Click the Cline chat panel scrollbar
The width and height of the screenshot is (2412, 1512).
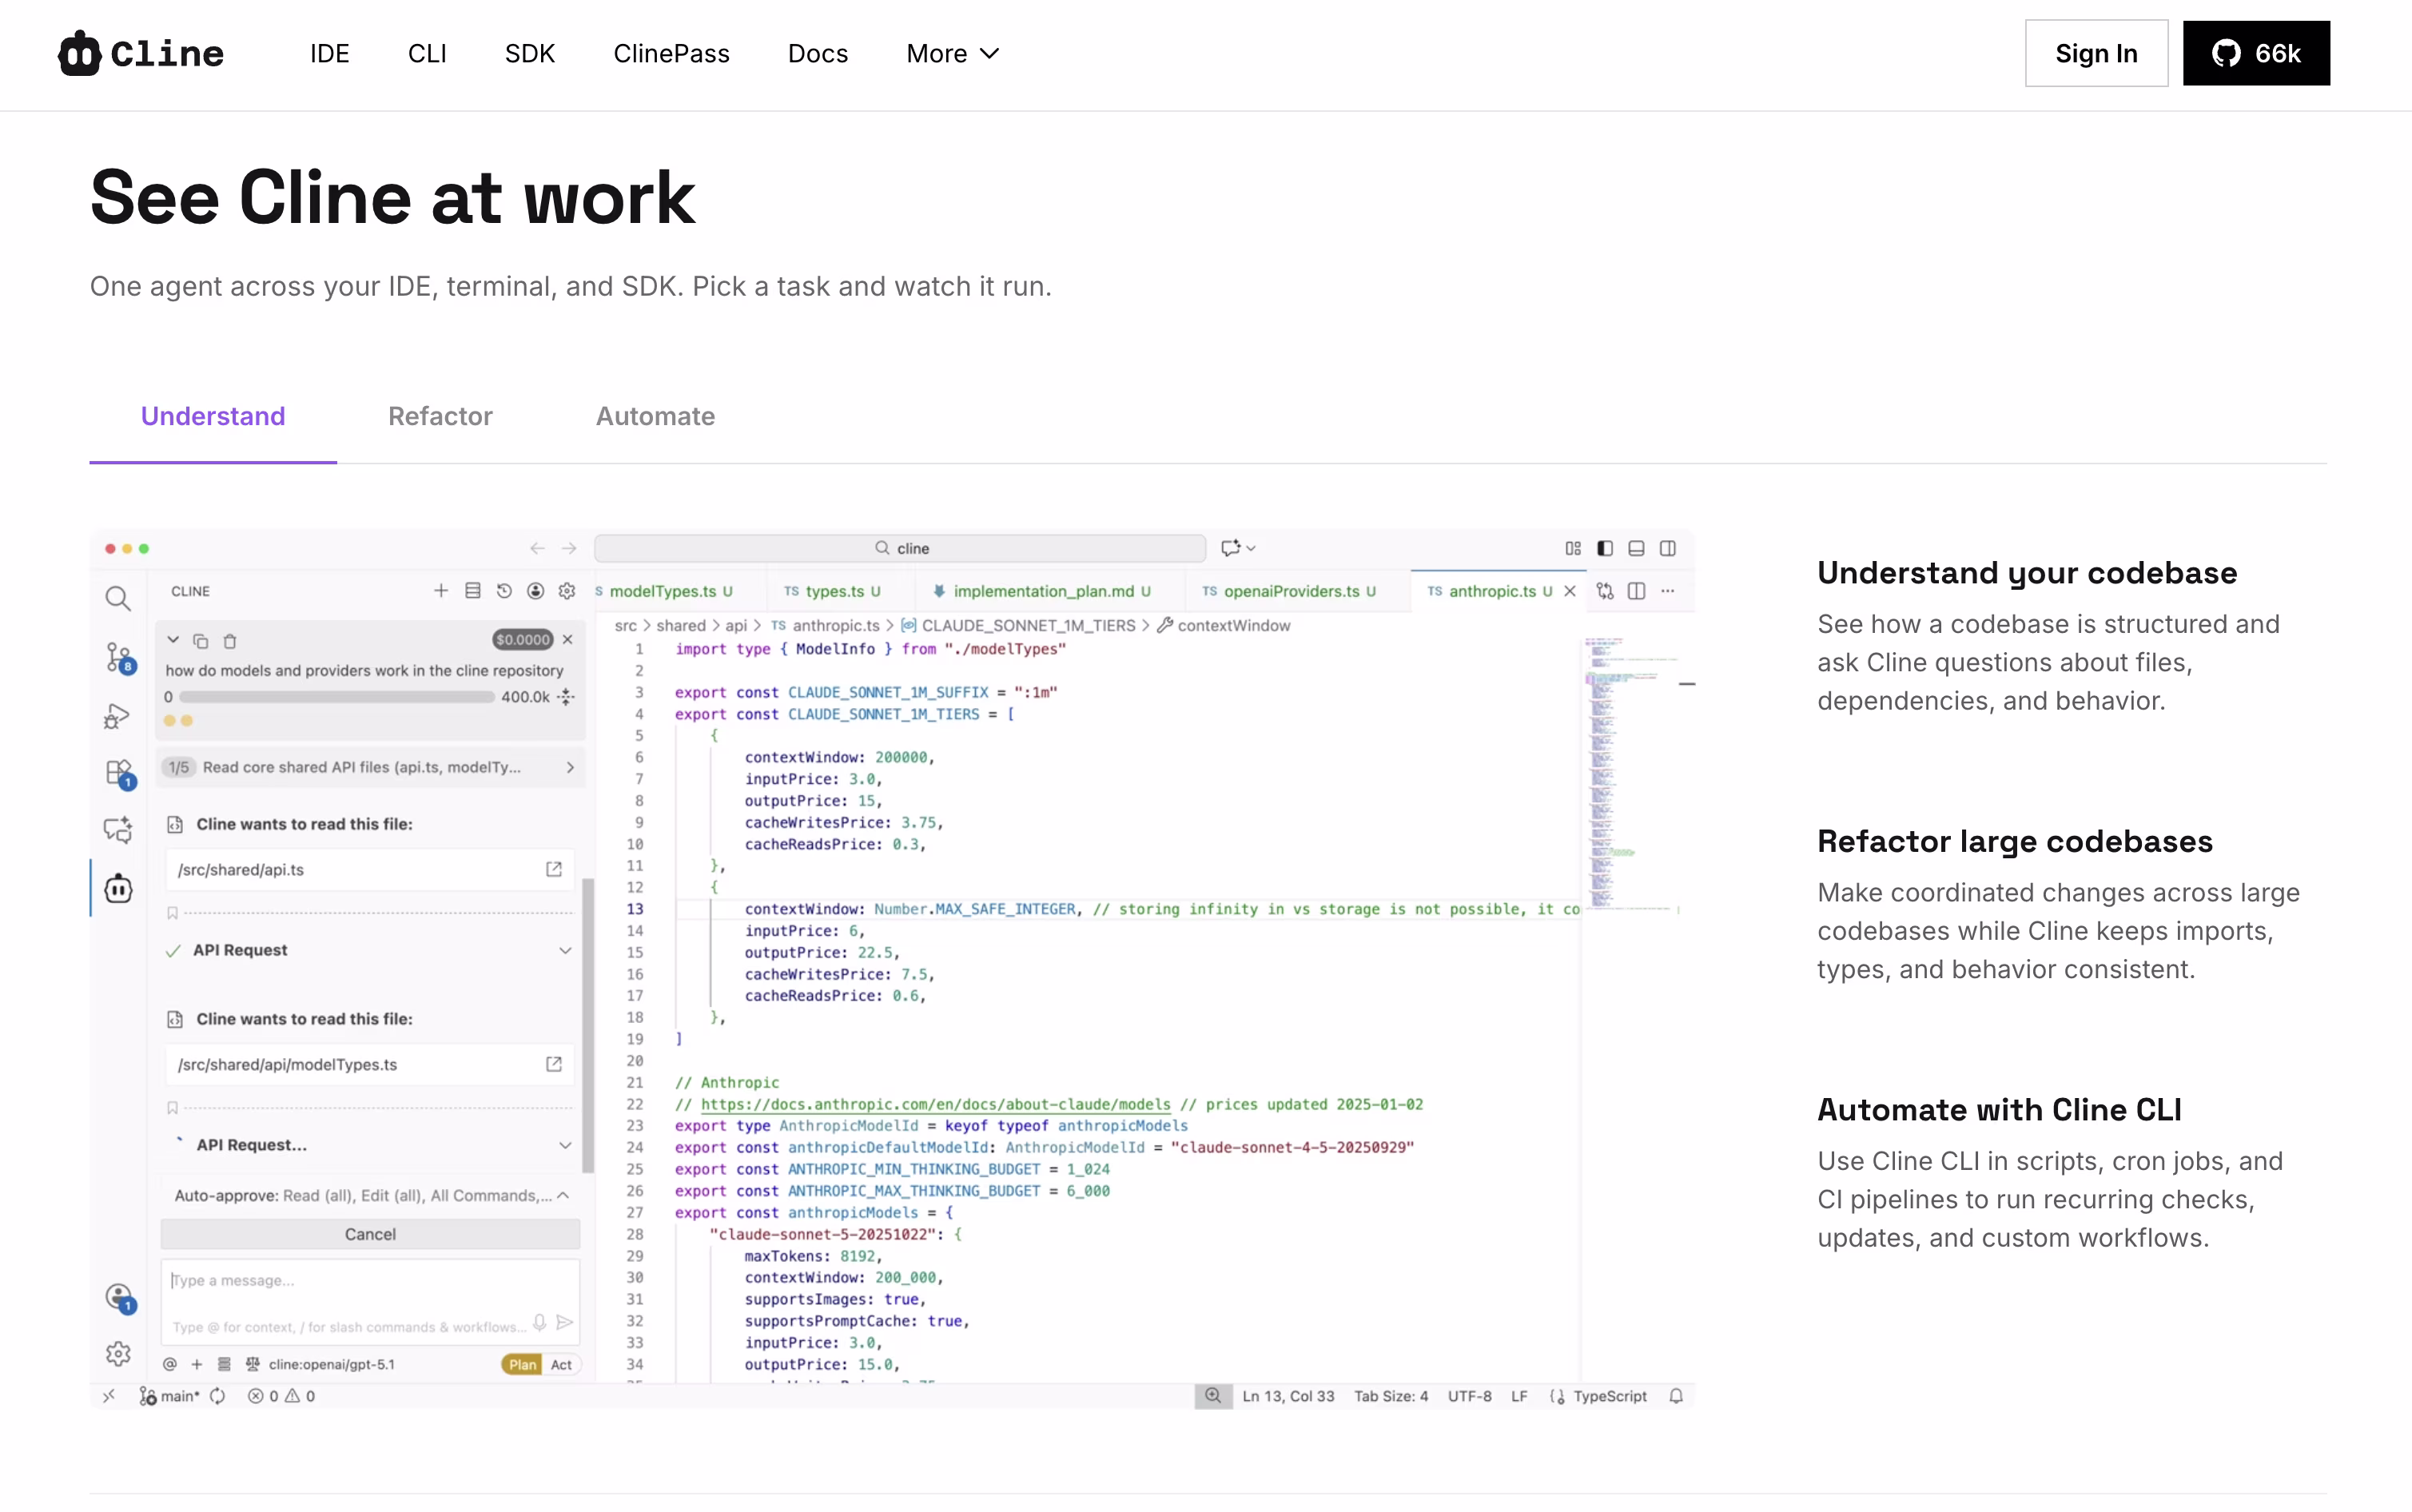click(x=588, y=1025)
